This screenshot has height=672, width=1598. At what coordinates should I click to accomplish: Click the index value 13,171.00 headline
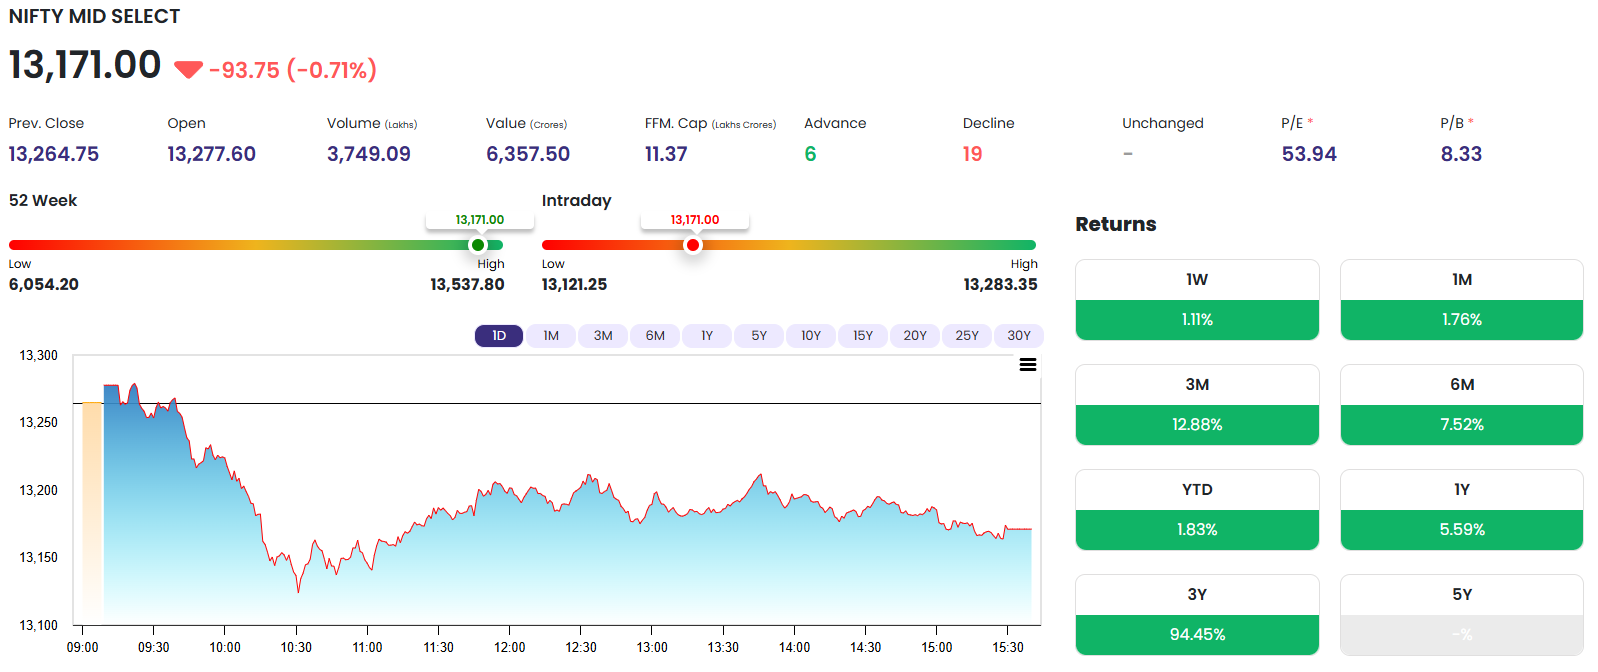pyautogui.click(x=85, y=65)
